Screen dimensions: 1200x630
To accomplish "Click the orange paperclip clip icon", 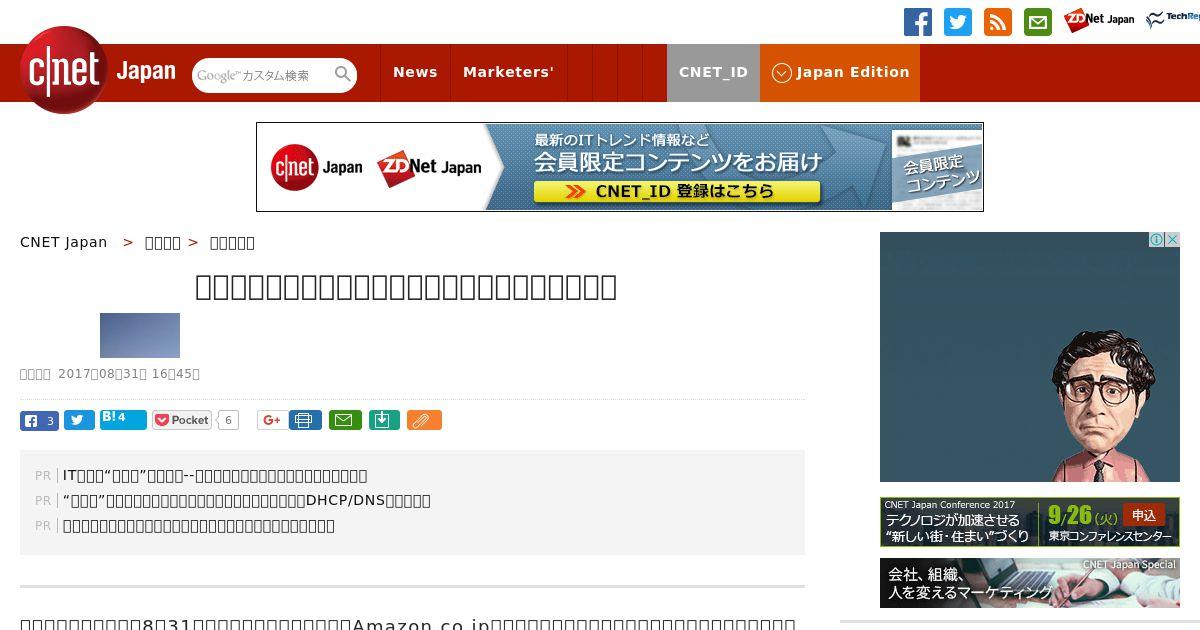I will 424,420.
